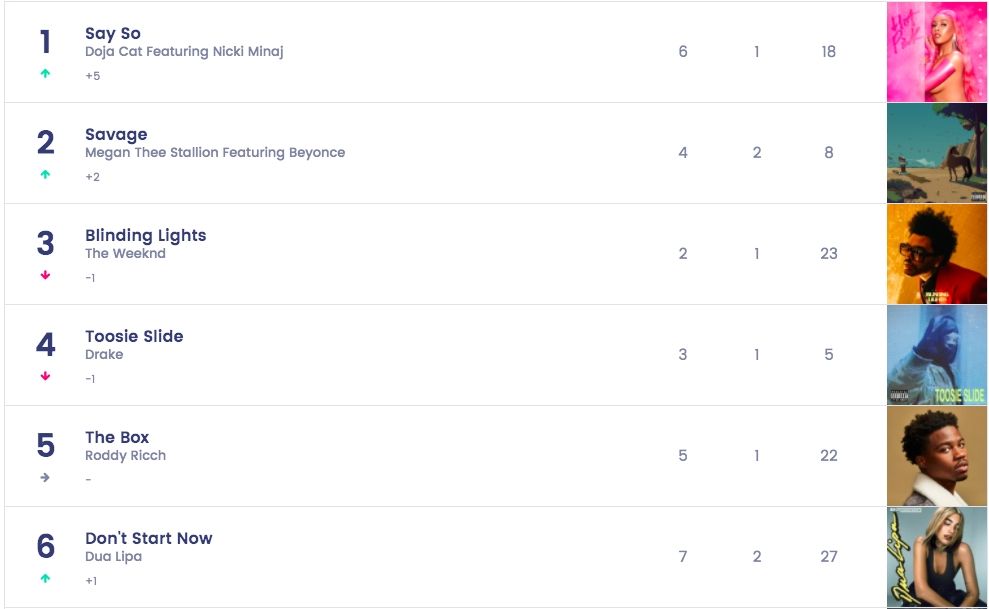Click the pink down arrow under rank 3
Screen dimensions: 989x609
45,276
